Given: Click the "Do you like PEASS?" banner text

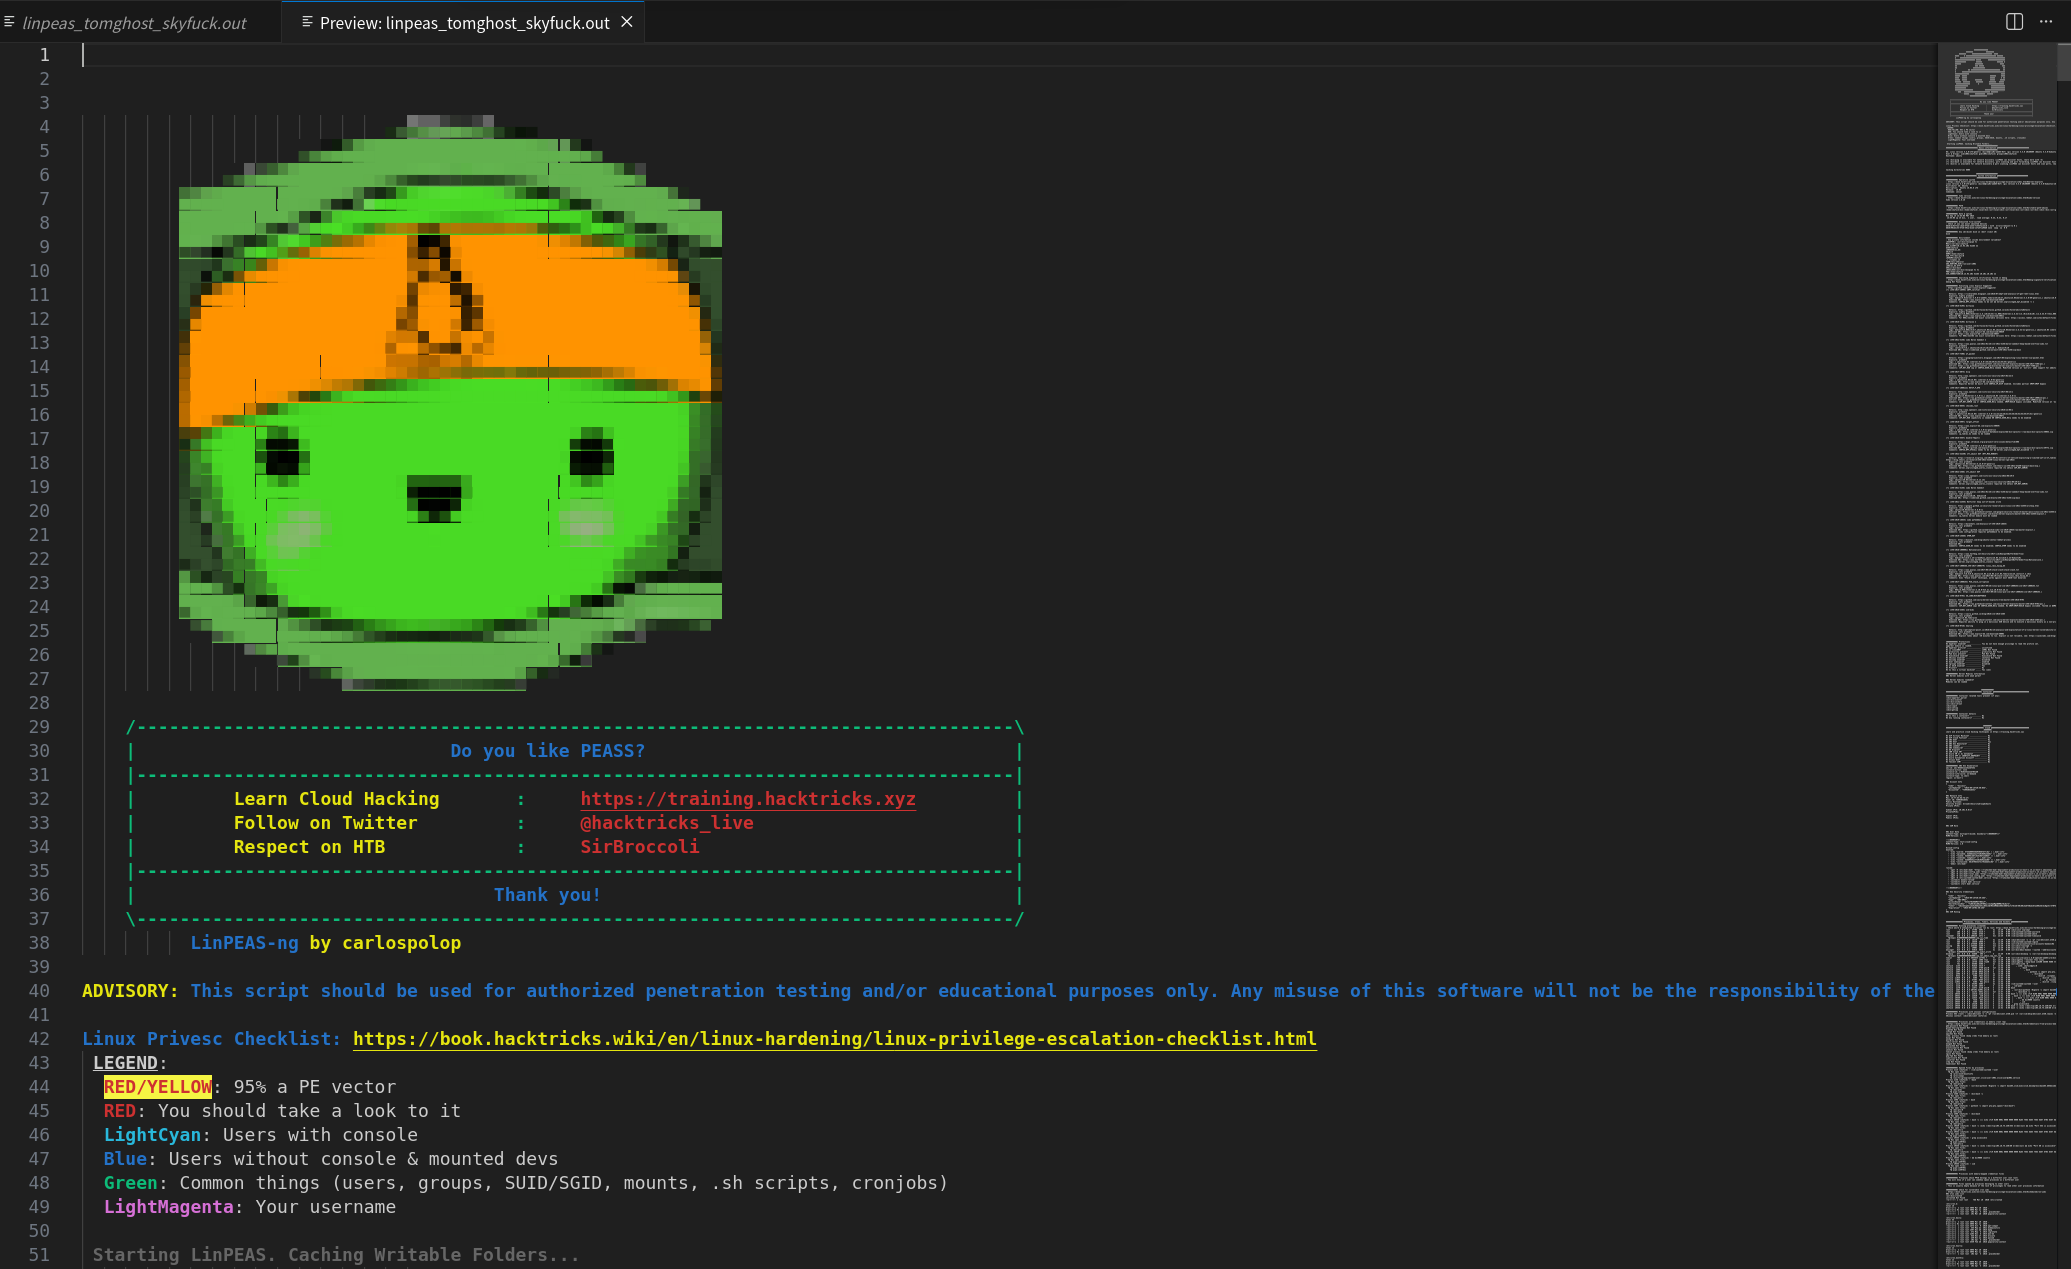Looking at the screenshot, I should [x=547, y=750].
